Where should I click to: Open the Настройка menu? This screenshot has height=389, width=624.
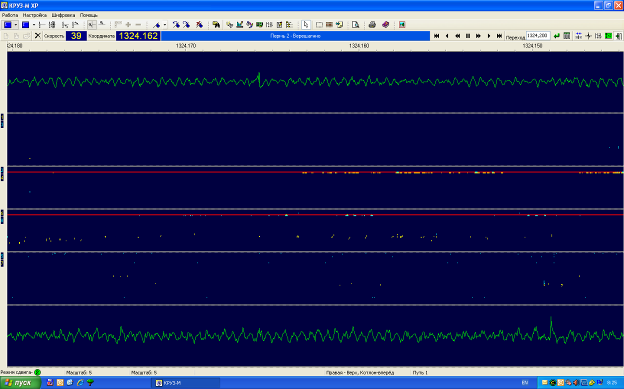[x=35, y=15]
